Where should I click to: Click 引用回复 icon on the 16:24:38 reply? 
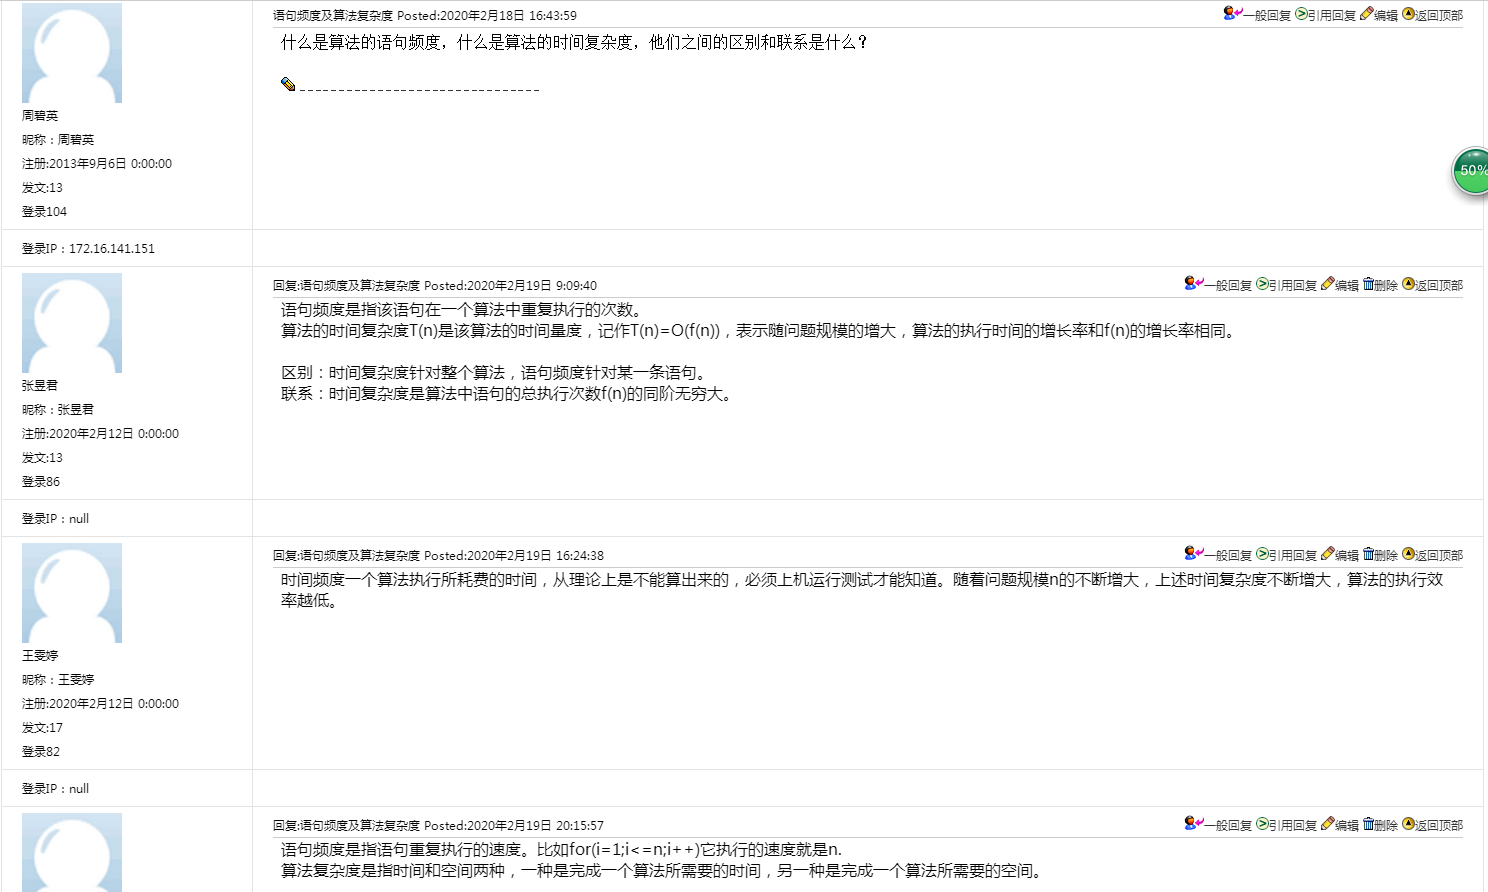(1262, 554)
